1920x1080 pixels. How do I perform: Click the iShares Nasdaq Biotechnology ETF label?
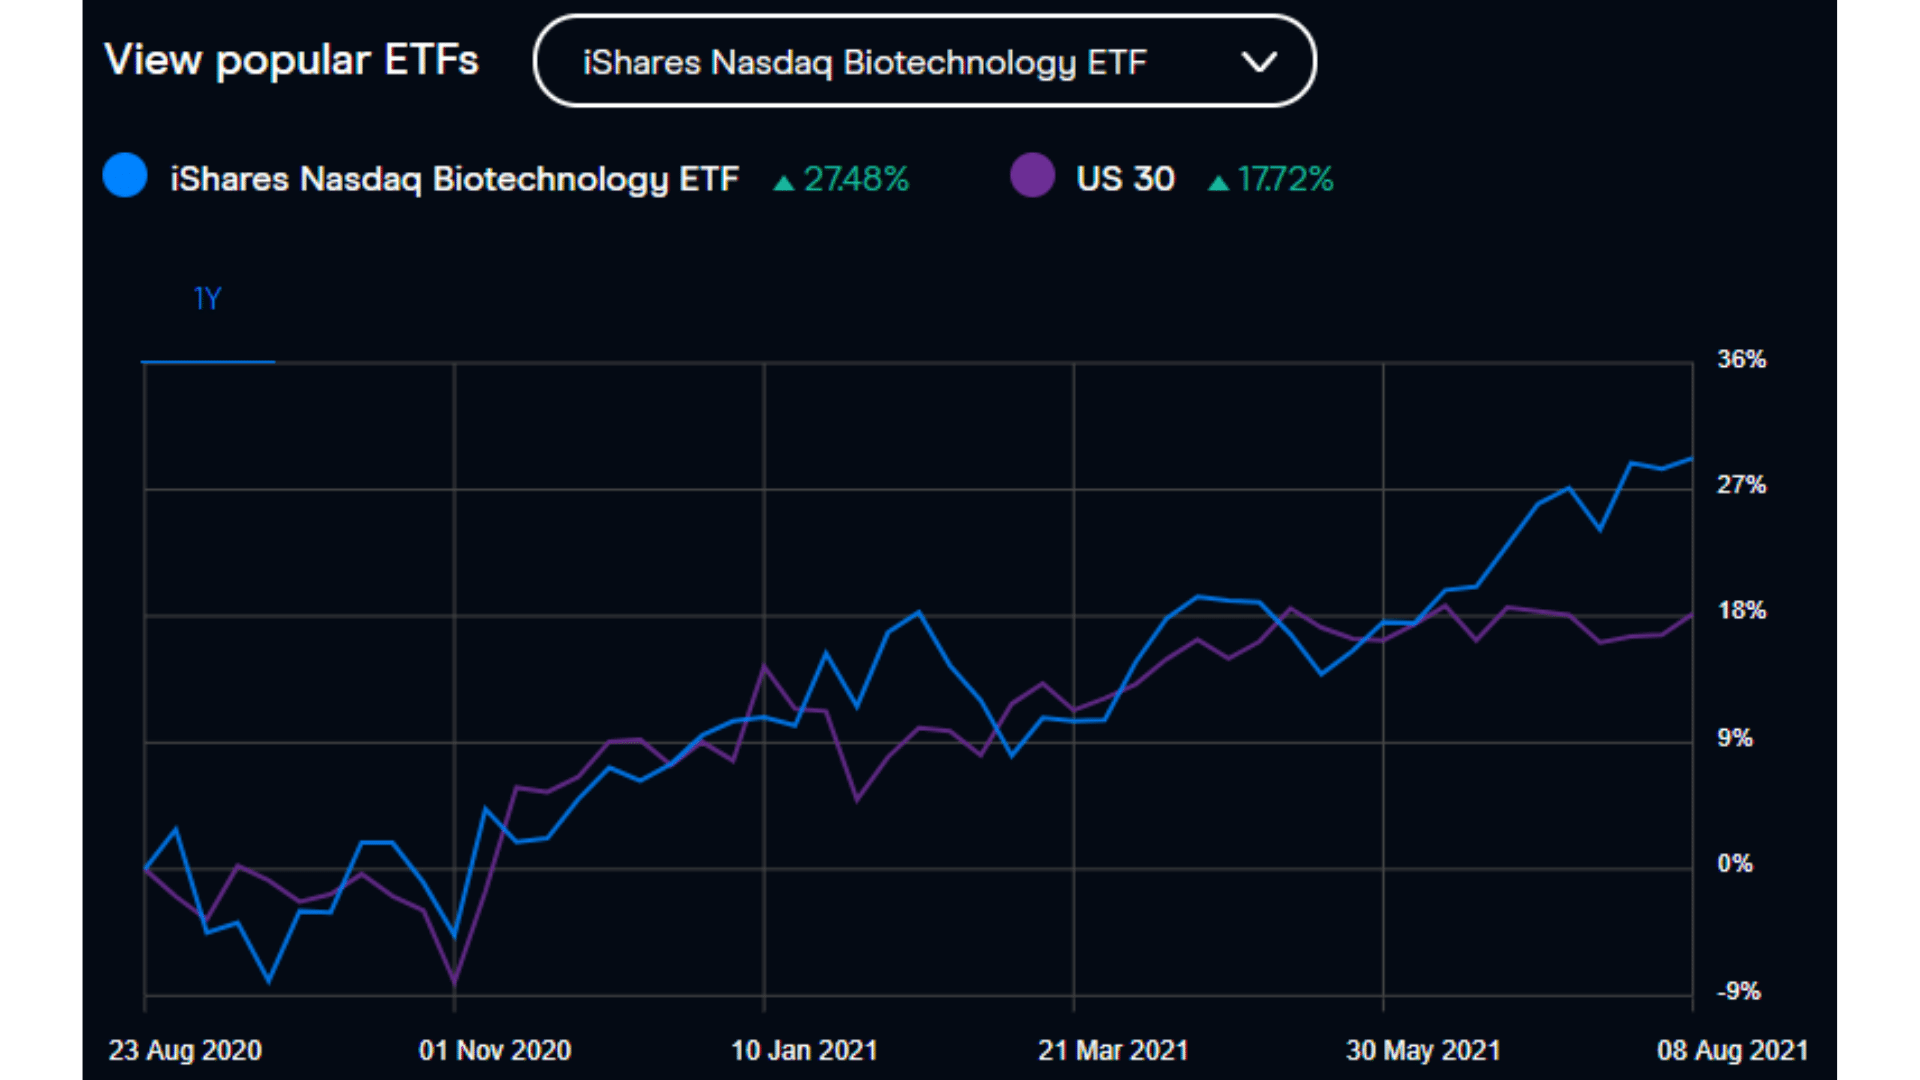point(455,178)
